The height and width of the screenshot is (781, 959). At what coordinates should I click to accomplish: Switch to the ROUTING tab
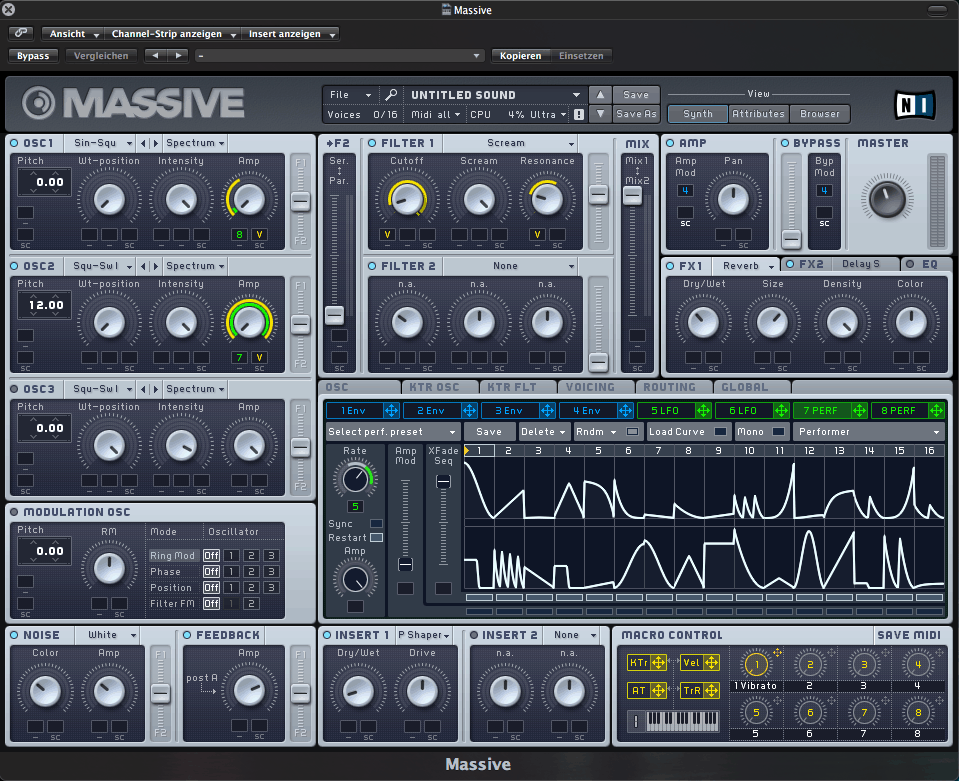coord(669,387)
